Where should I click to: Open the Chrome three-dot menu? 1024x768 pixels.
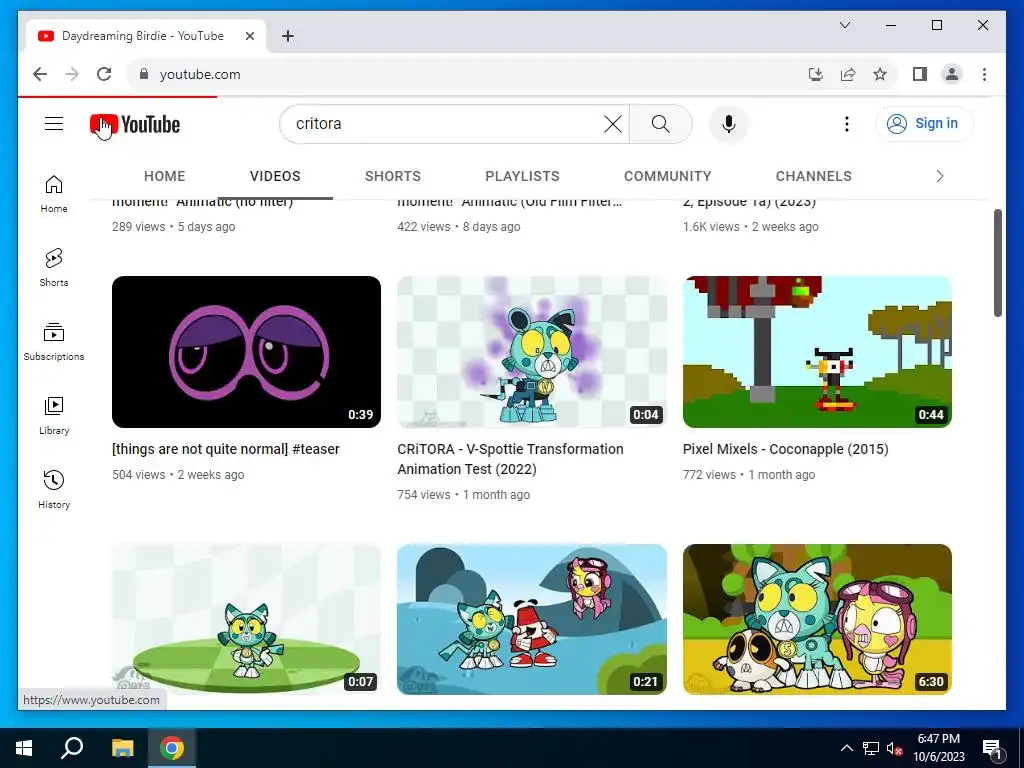pos(984,74)
